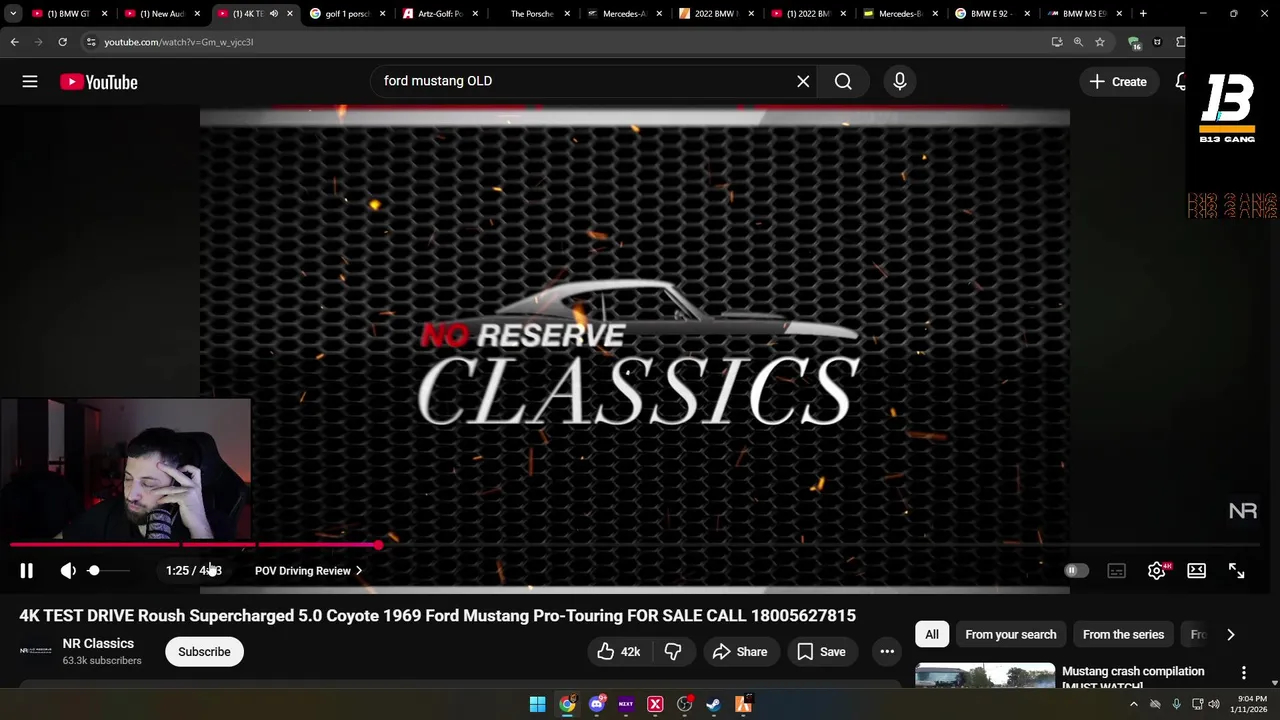
Task: Toggle the autoplay switch
Action: [x=1076, y=571]
